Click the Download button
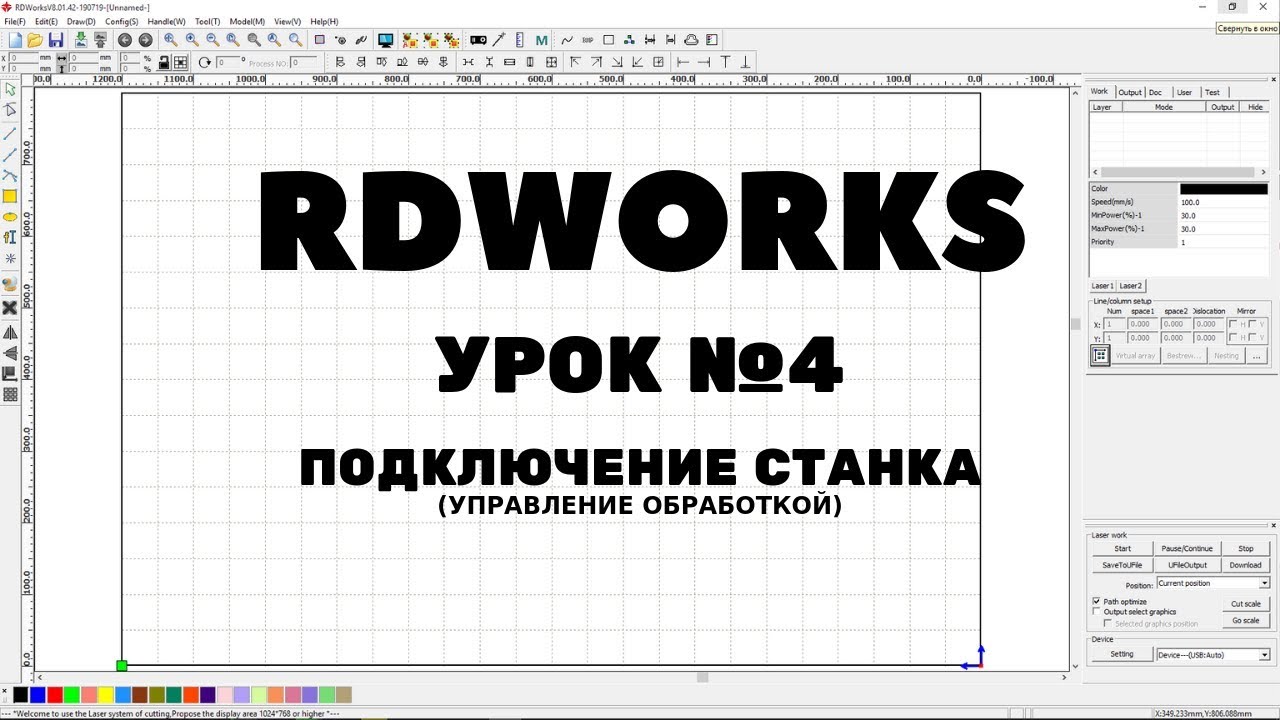Viewport: 1280px width, 720px height. [1245, 565]
